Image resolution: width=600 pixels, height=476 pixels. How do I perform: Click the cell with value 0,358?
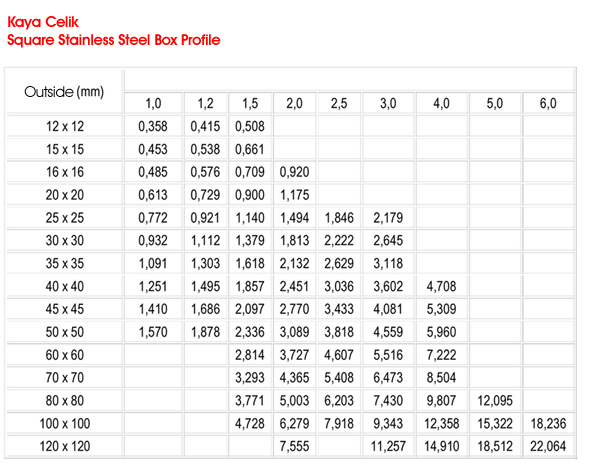[153, 126]
